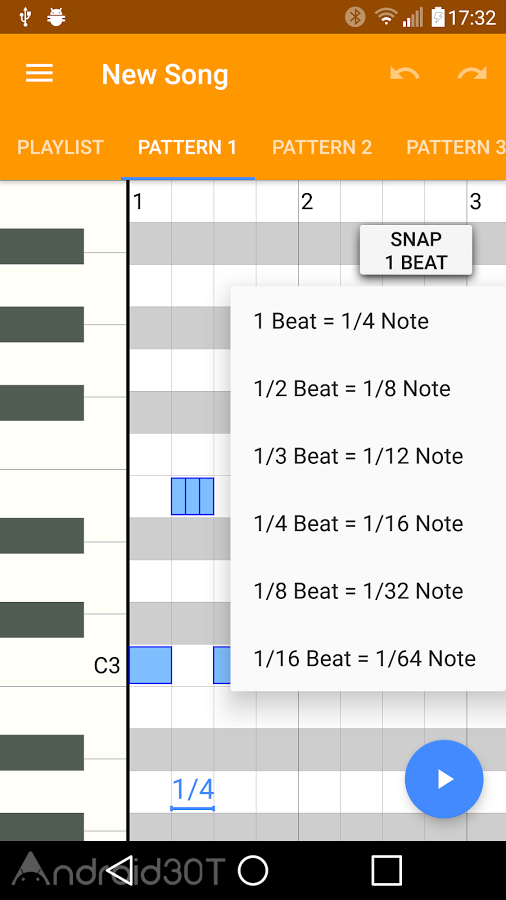Tap the 1/4 note length indicator

click(193, 792)
